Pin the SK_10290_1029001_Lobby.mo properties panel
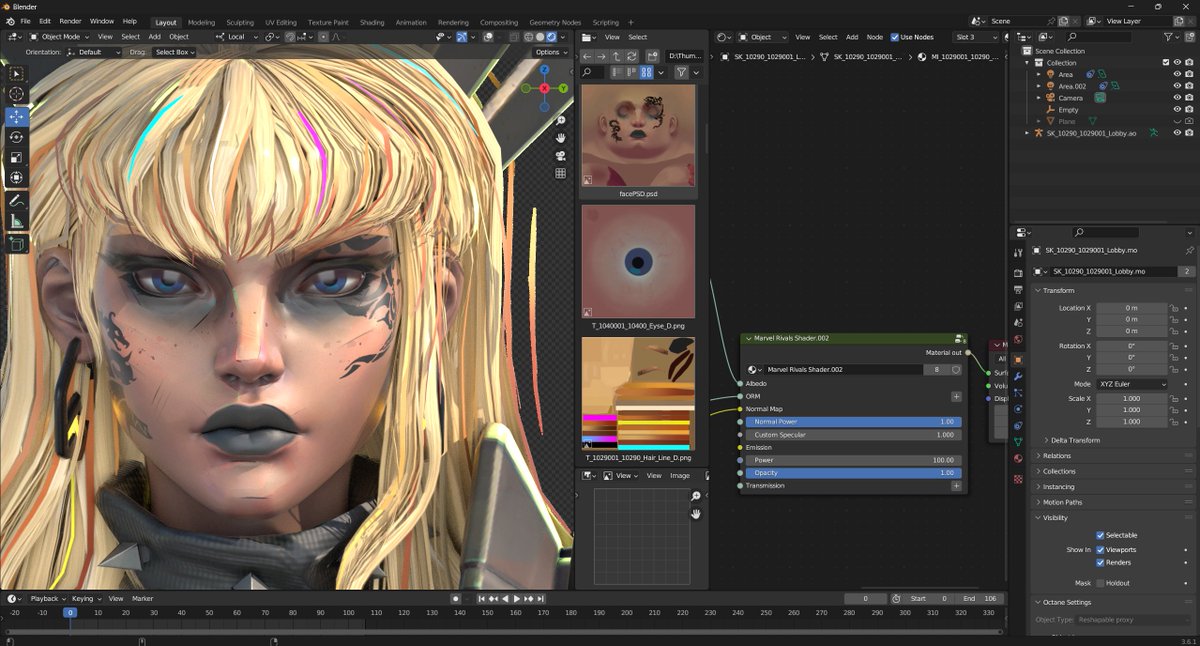 coord(1189,251)
